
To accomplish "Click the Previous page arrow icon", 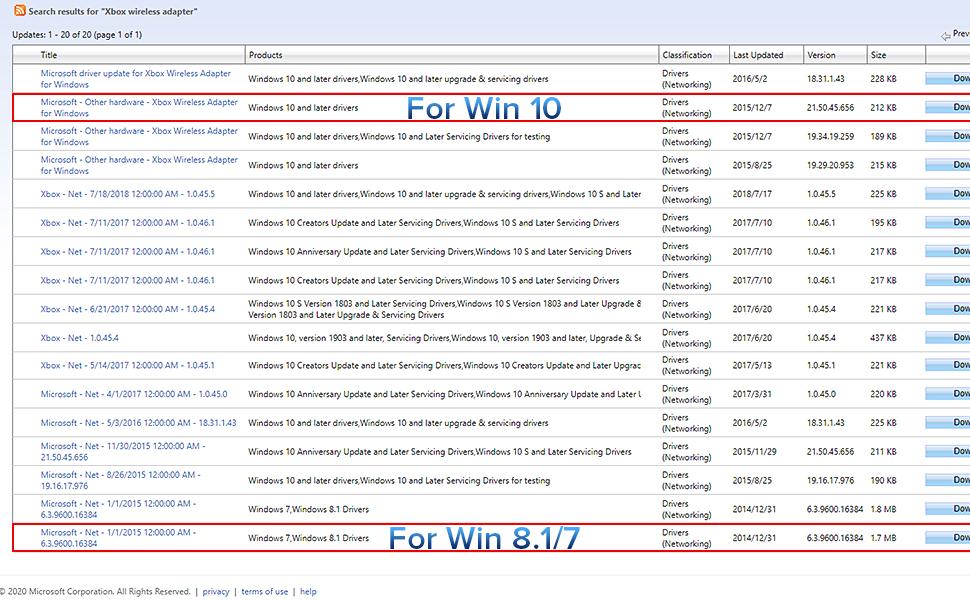I will [x=946, y=35].
